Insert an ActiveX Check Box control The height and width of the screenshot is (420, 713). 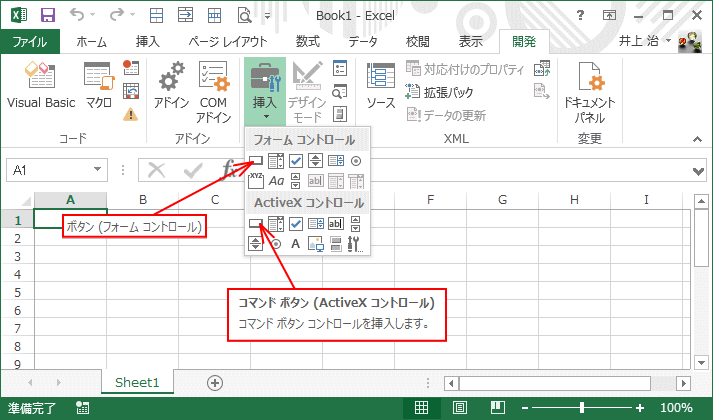pyautogui.click(x=296, y=223)
